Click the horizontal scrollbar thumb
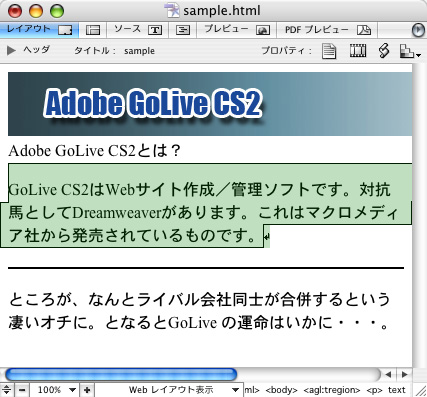The width and height of the screenshot is (427, 397). point(121,375)
